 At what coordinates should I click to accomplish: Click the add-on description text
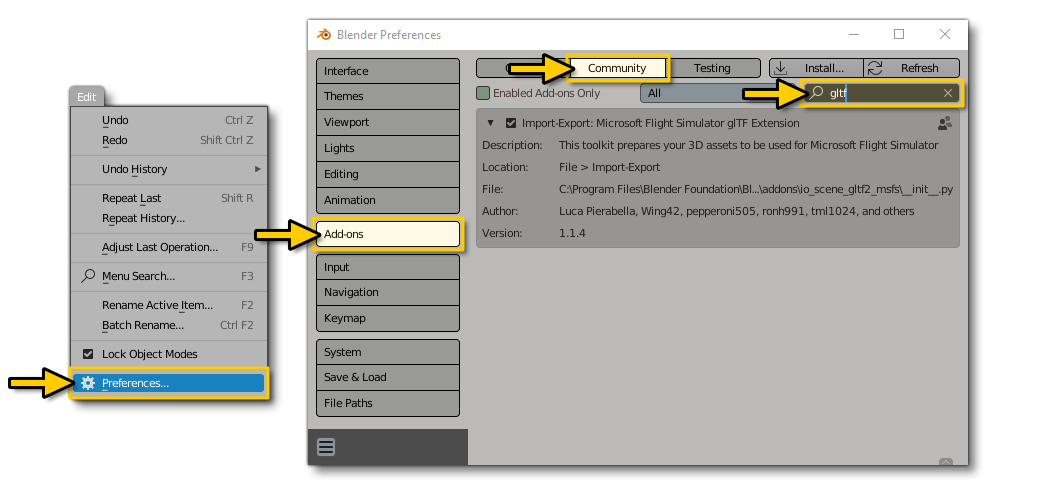click(x=749, y=145)
